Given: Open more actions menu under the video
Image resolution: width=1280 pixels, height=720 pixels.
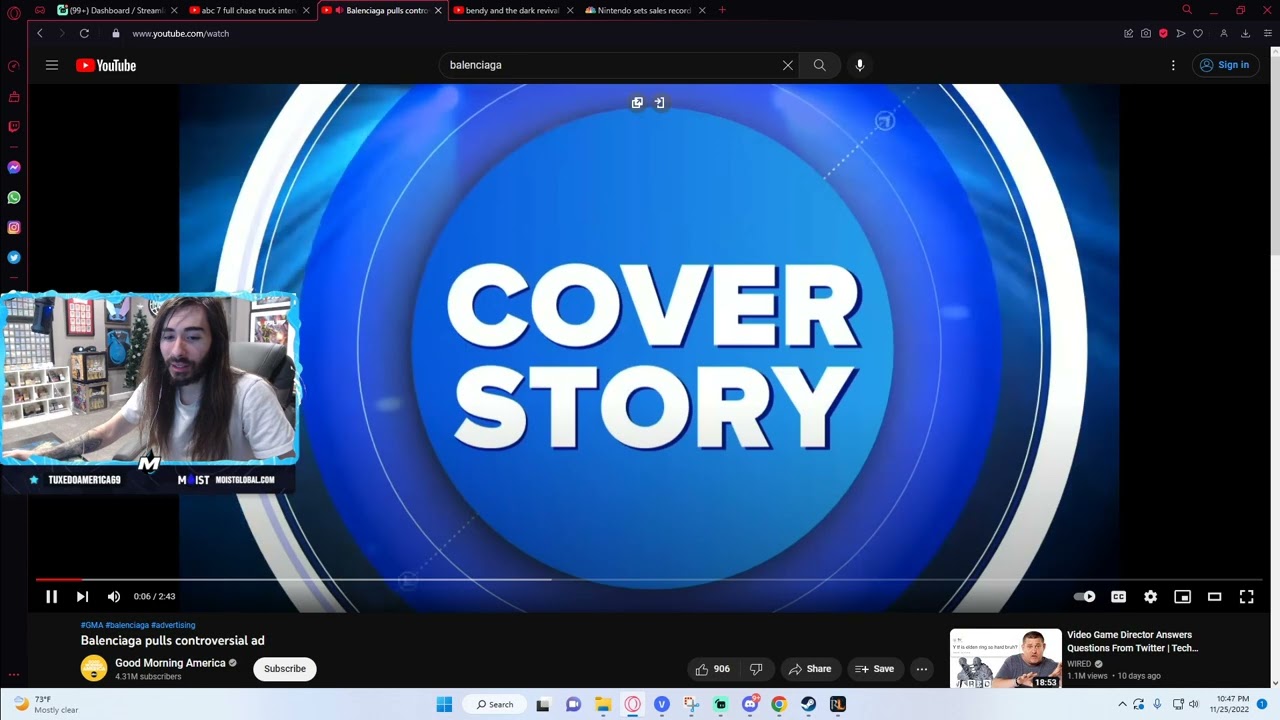Looking at the screenshot, I should click(x=922, y=669).
